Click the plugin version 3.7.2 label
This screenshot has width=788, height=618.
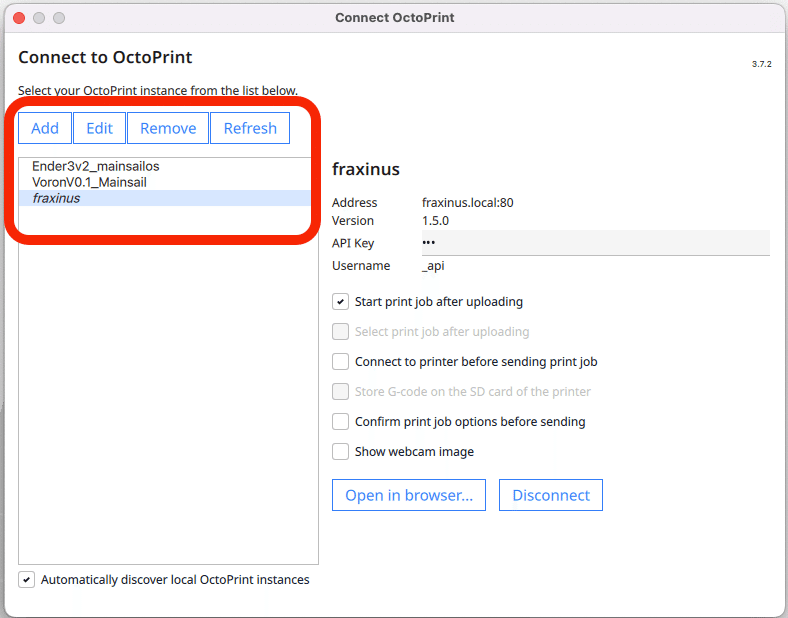761,64
